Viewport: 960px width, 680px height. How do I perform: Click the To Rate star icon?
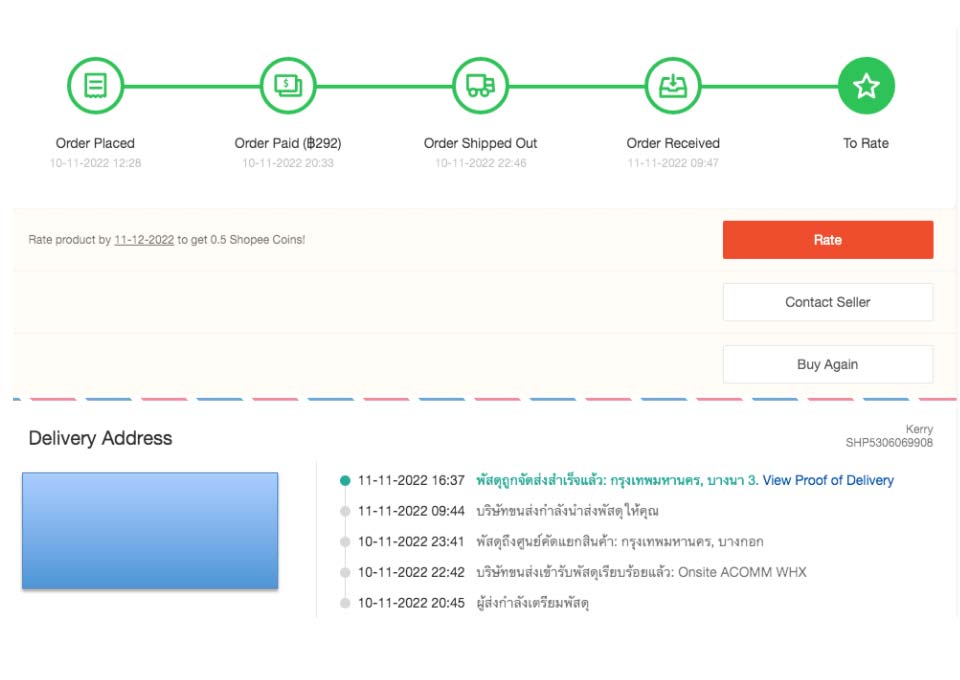pyautogui.click(x=866, y=86)
